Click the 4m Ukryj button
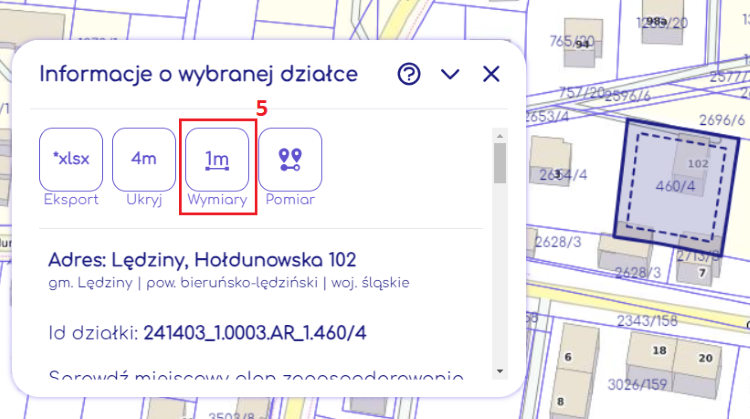 (x=144, y=159)
